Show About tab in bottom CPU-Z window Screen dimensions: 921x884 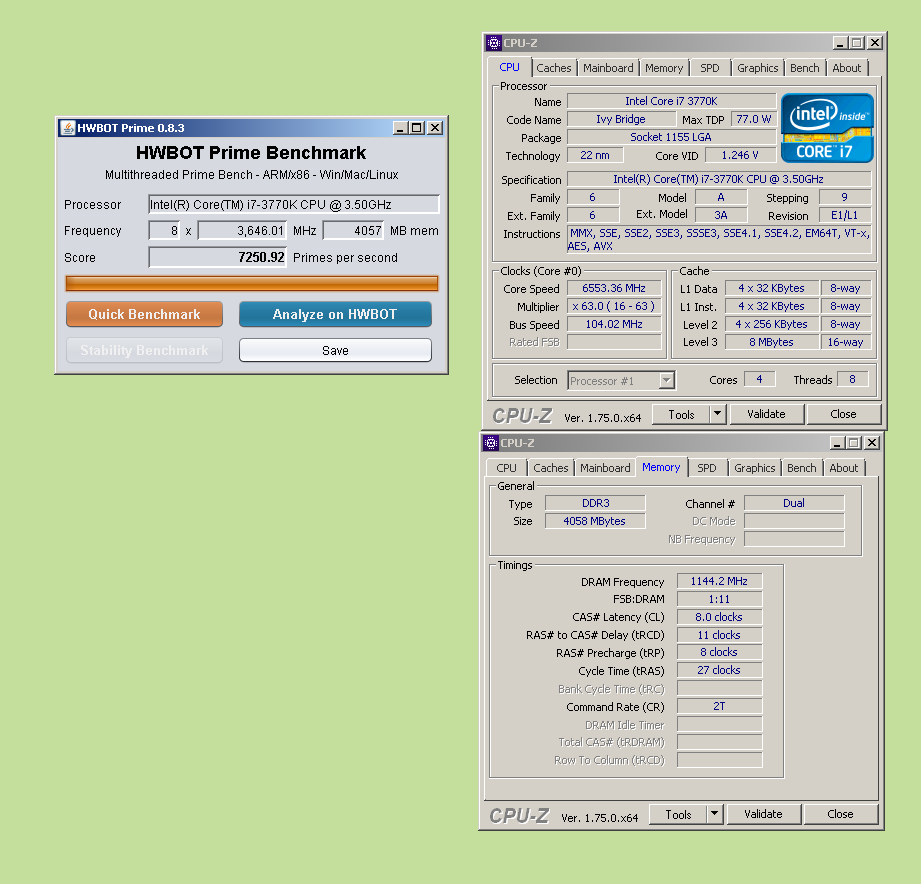pyautogui.click(x=843, y=468)
